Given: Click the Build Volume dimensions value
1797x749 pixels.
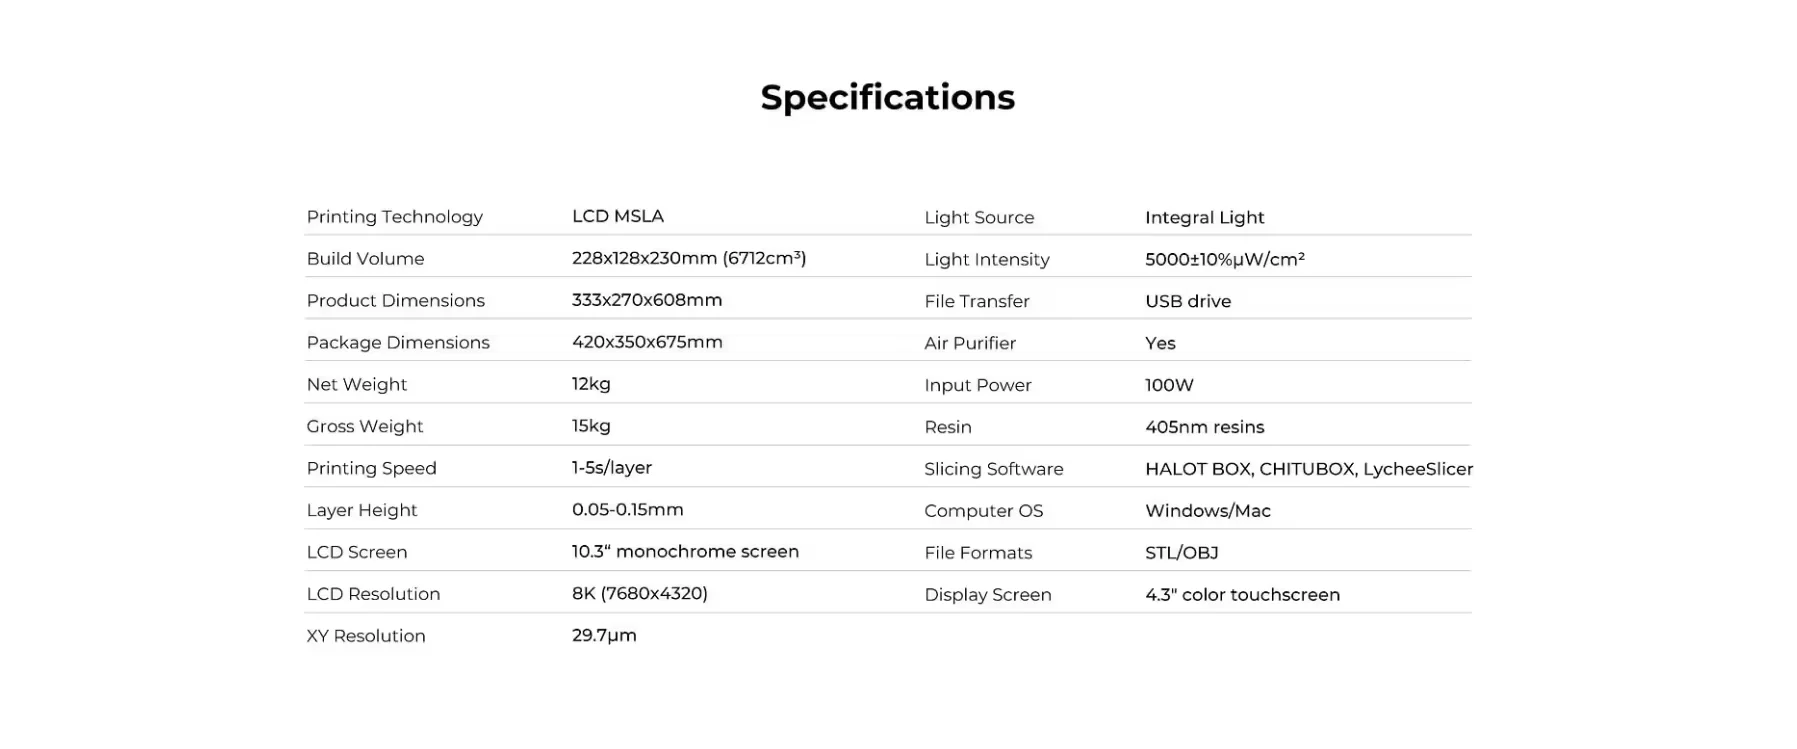Looking at the screenshot, I should [688, 258].
